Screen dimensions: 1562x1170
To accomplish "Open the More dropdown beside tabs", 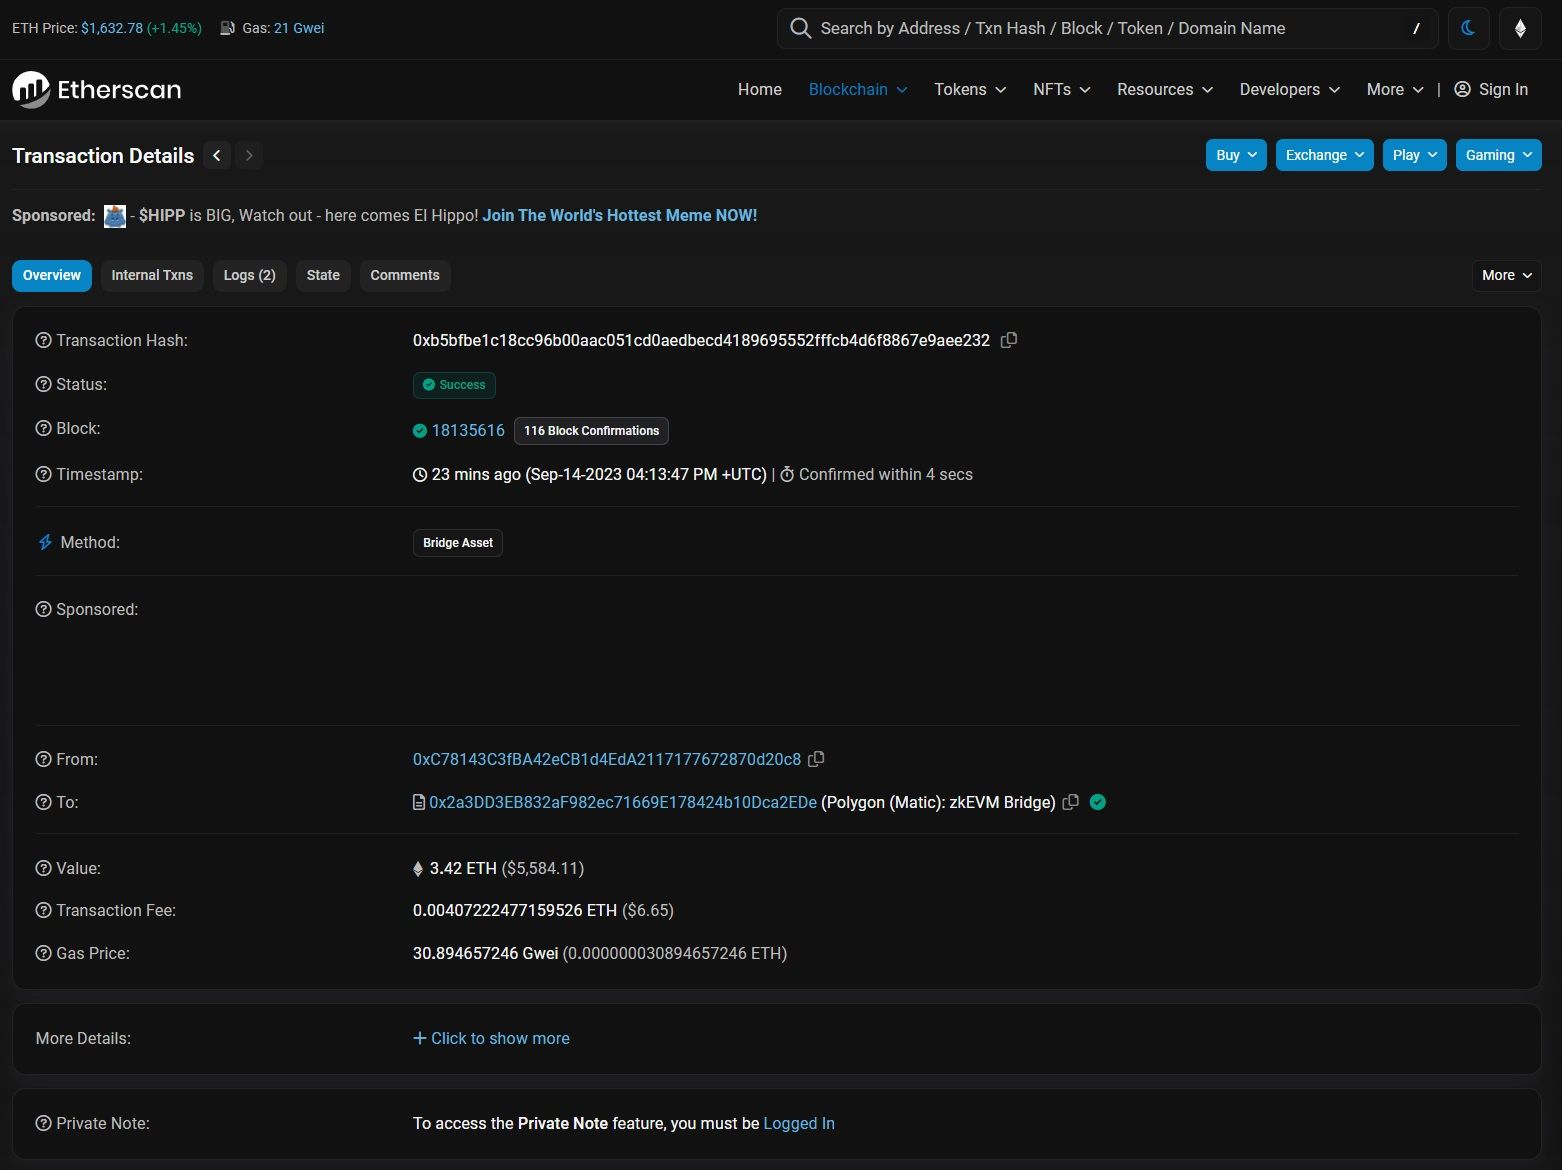I will click(x=1506, y=275).
